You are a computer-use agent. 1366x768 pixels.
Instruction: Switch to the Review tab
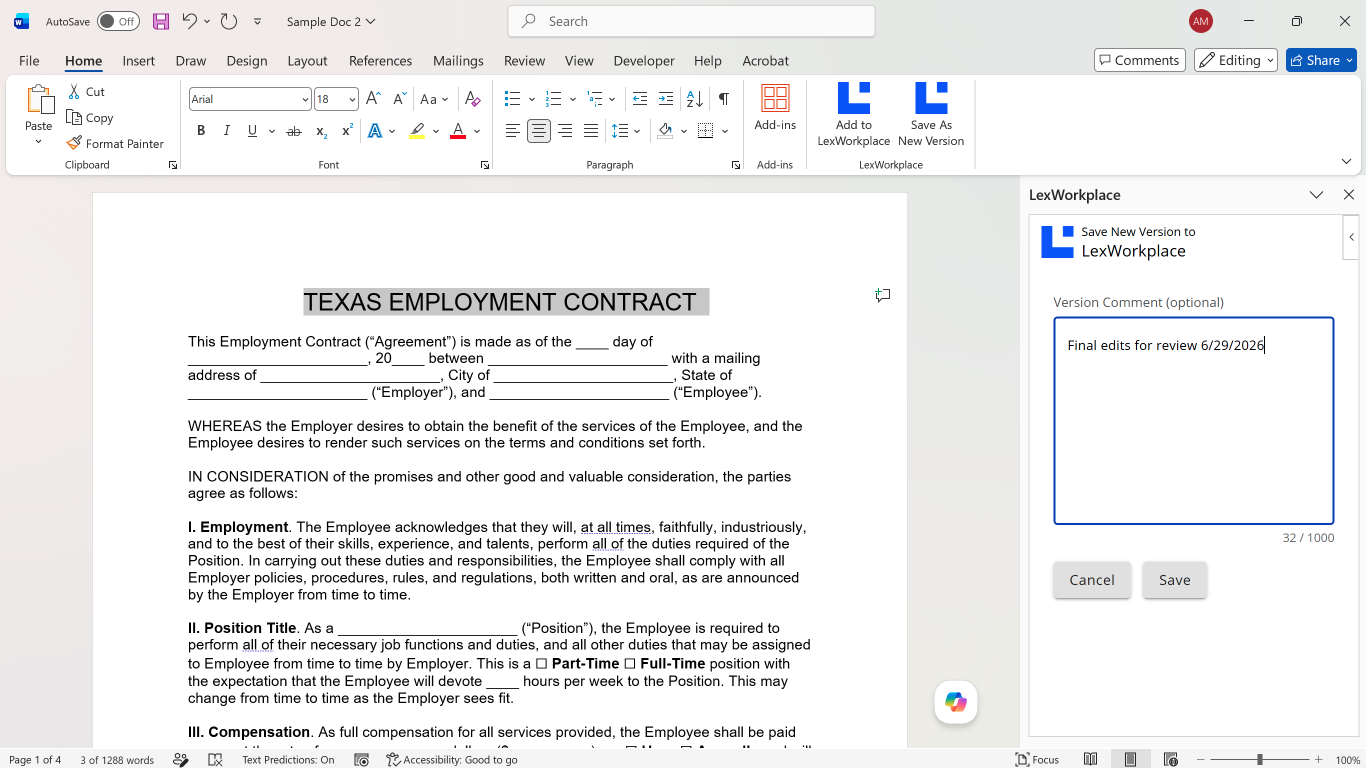[x=524, y=61]
